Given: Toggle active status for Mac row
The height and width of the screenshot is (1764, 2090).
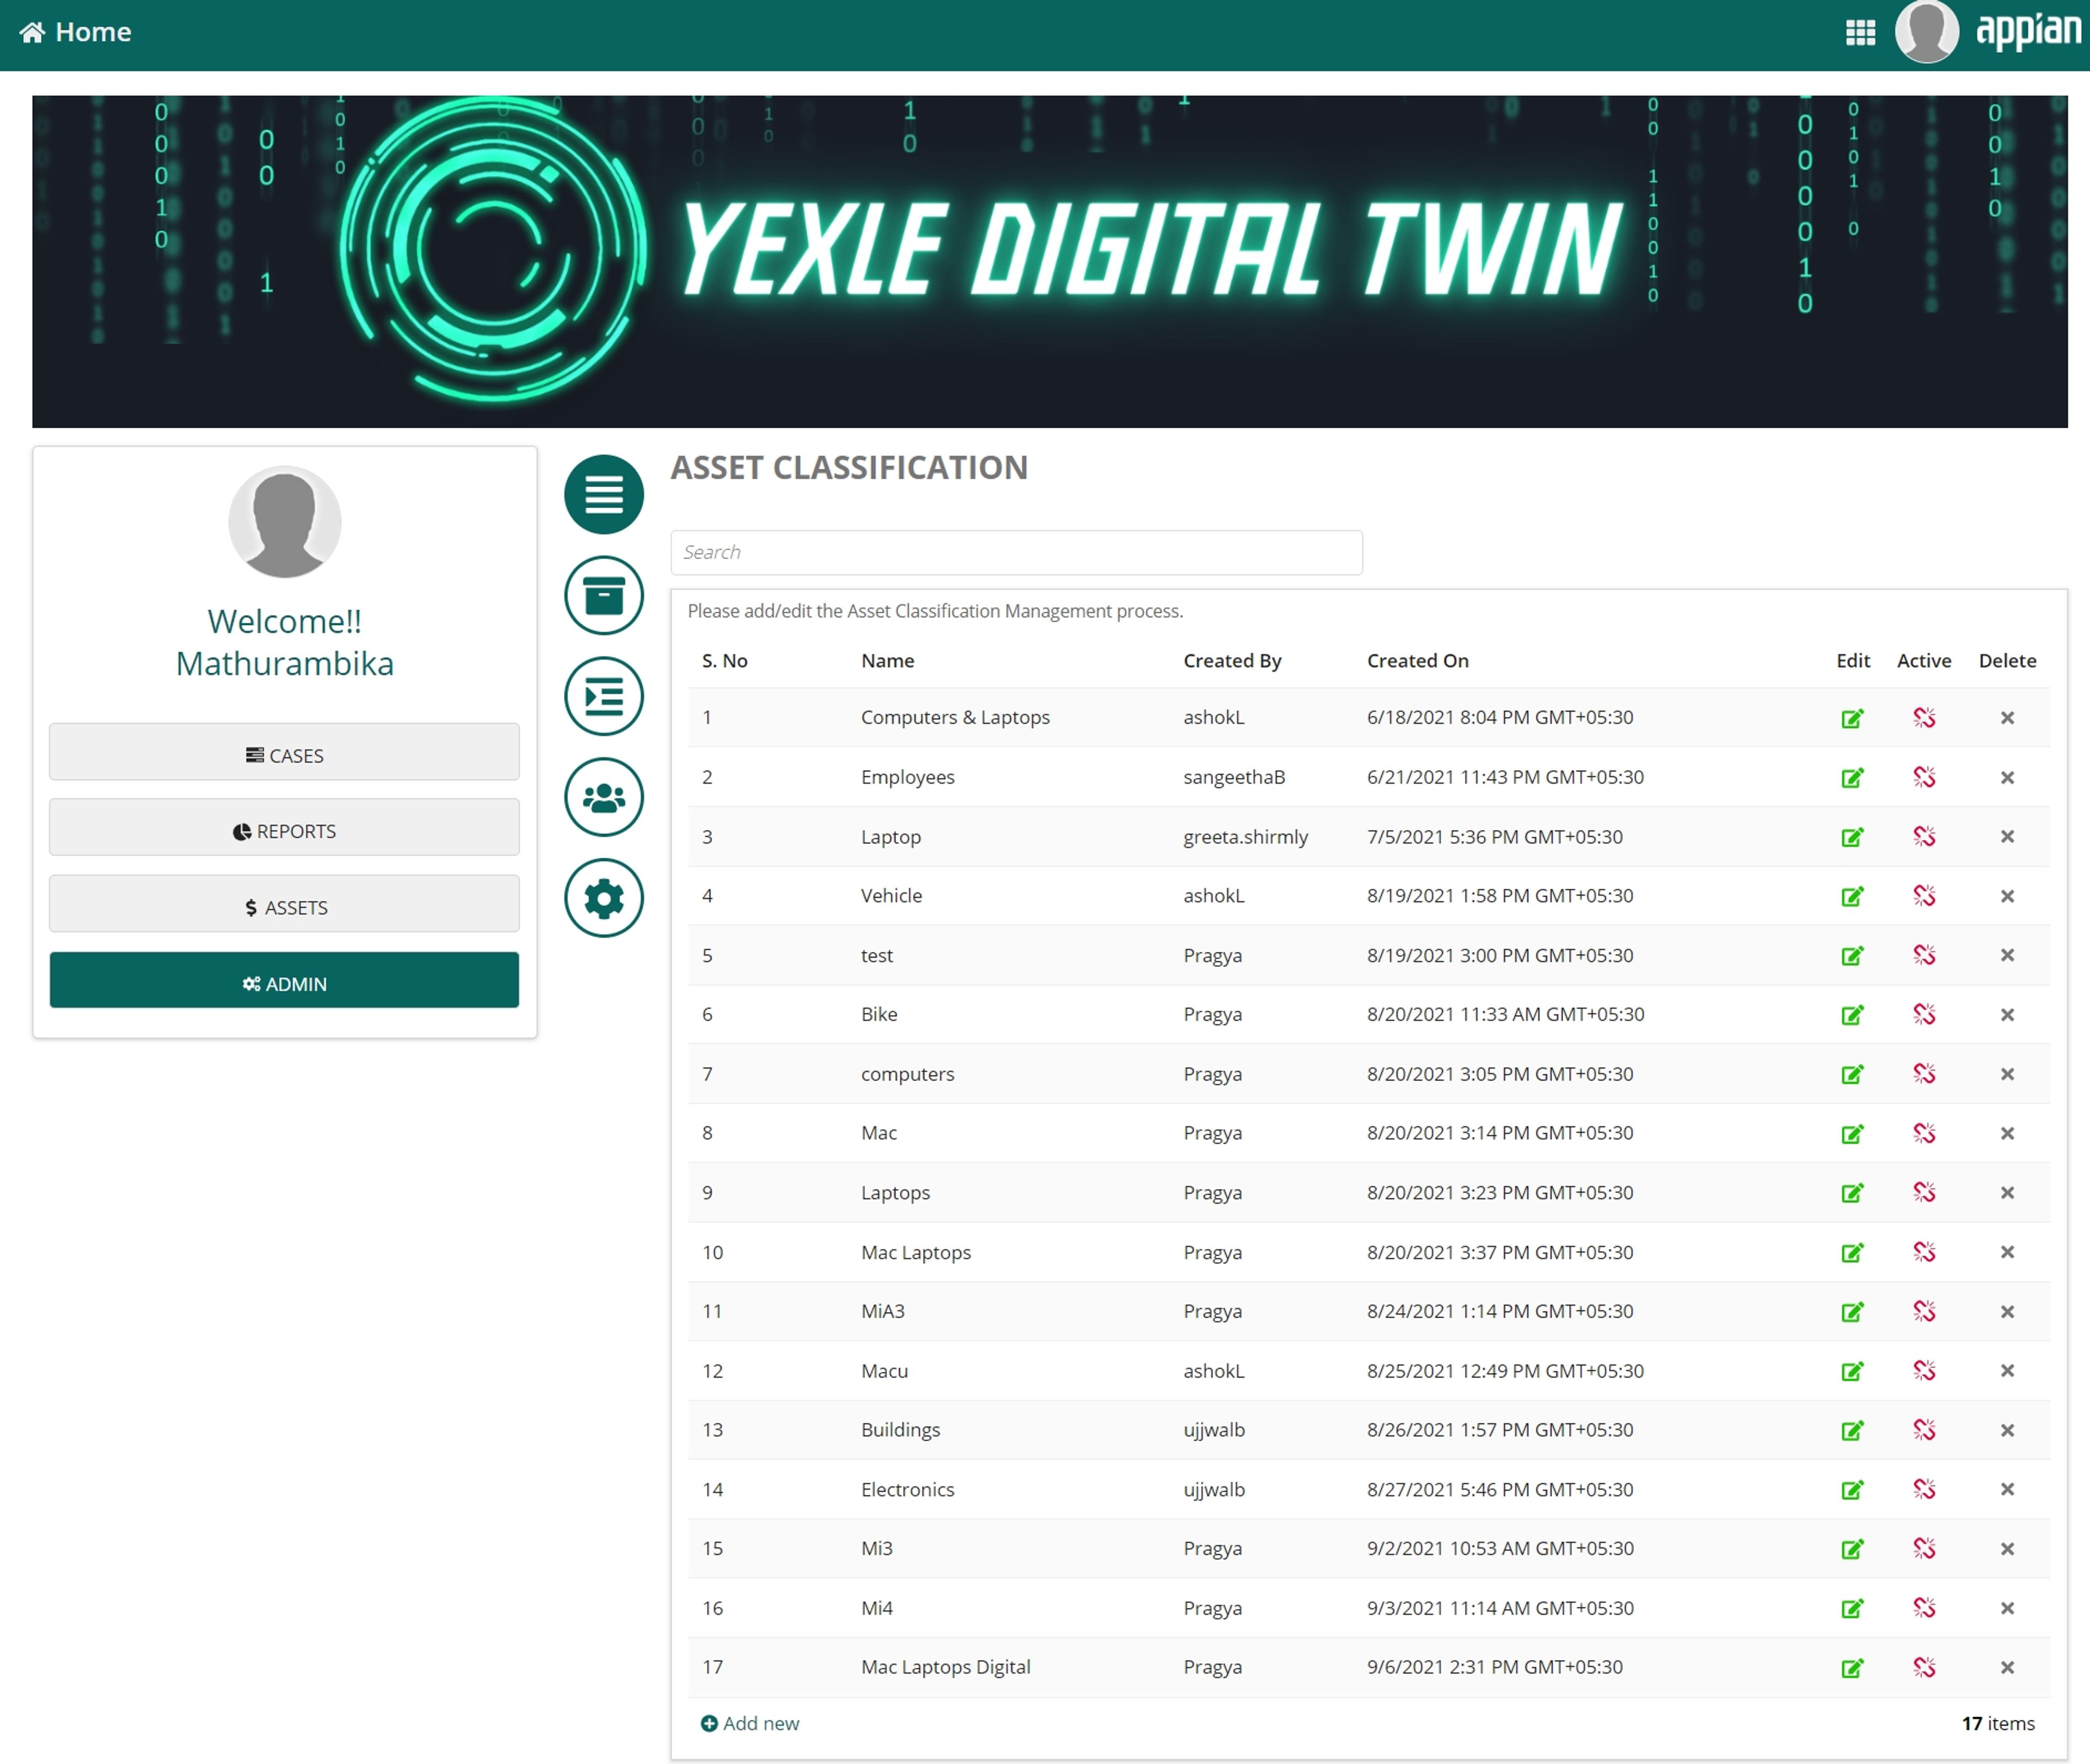Looking at the screenshot, I should pyautogui.click(x=1924, y=1133).
